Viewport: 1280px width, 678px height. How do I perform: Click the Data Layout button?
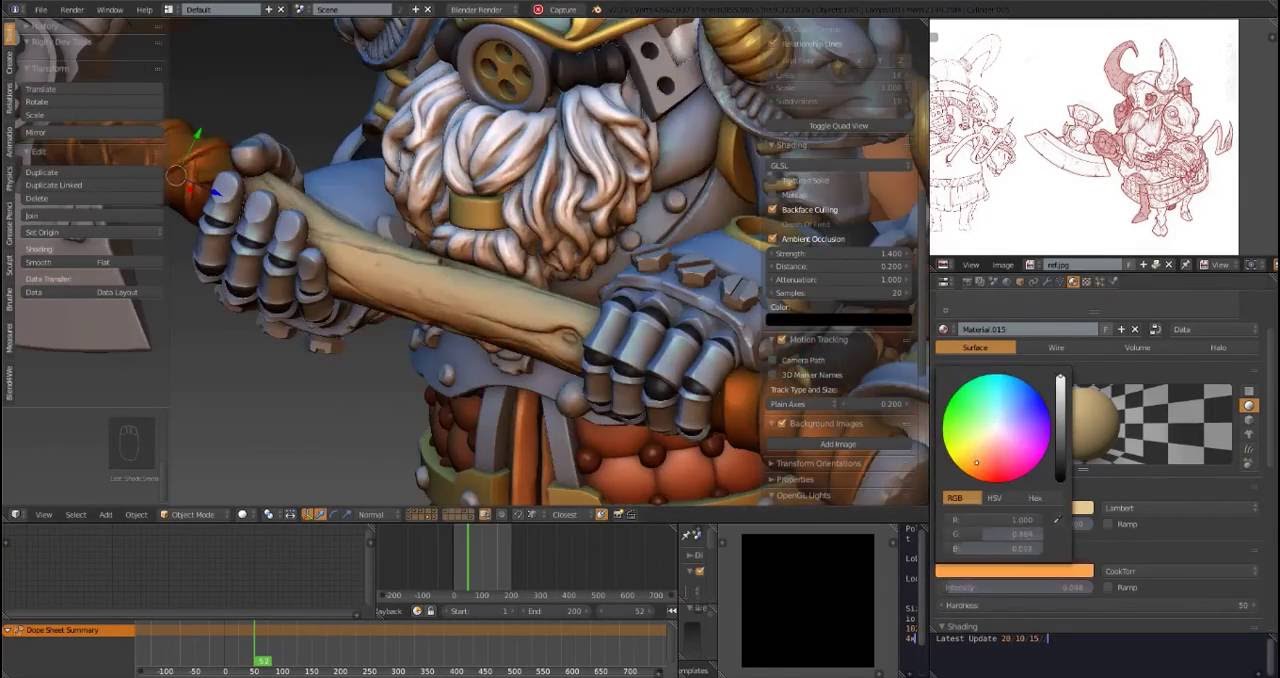click(127, 292)
